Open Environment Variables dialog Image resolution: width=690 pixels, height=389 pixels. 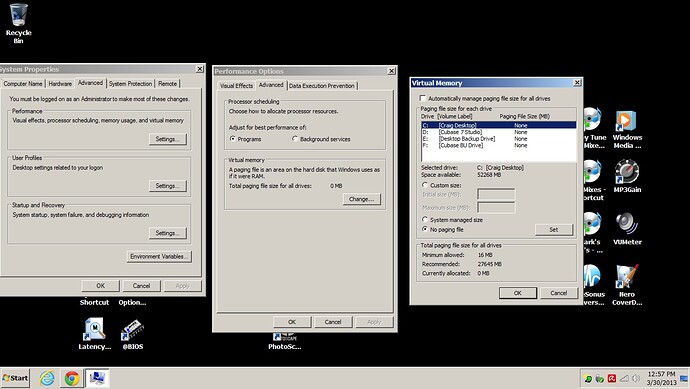(x=159, y=257)
